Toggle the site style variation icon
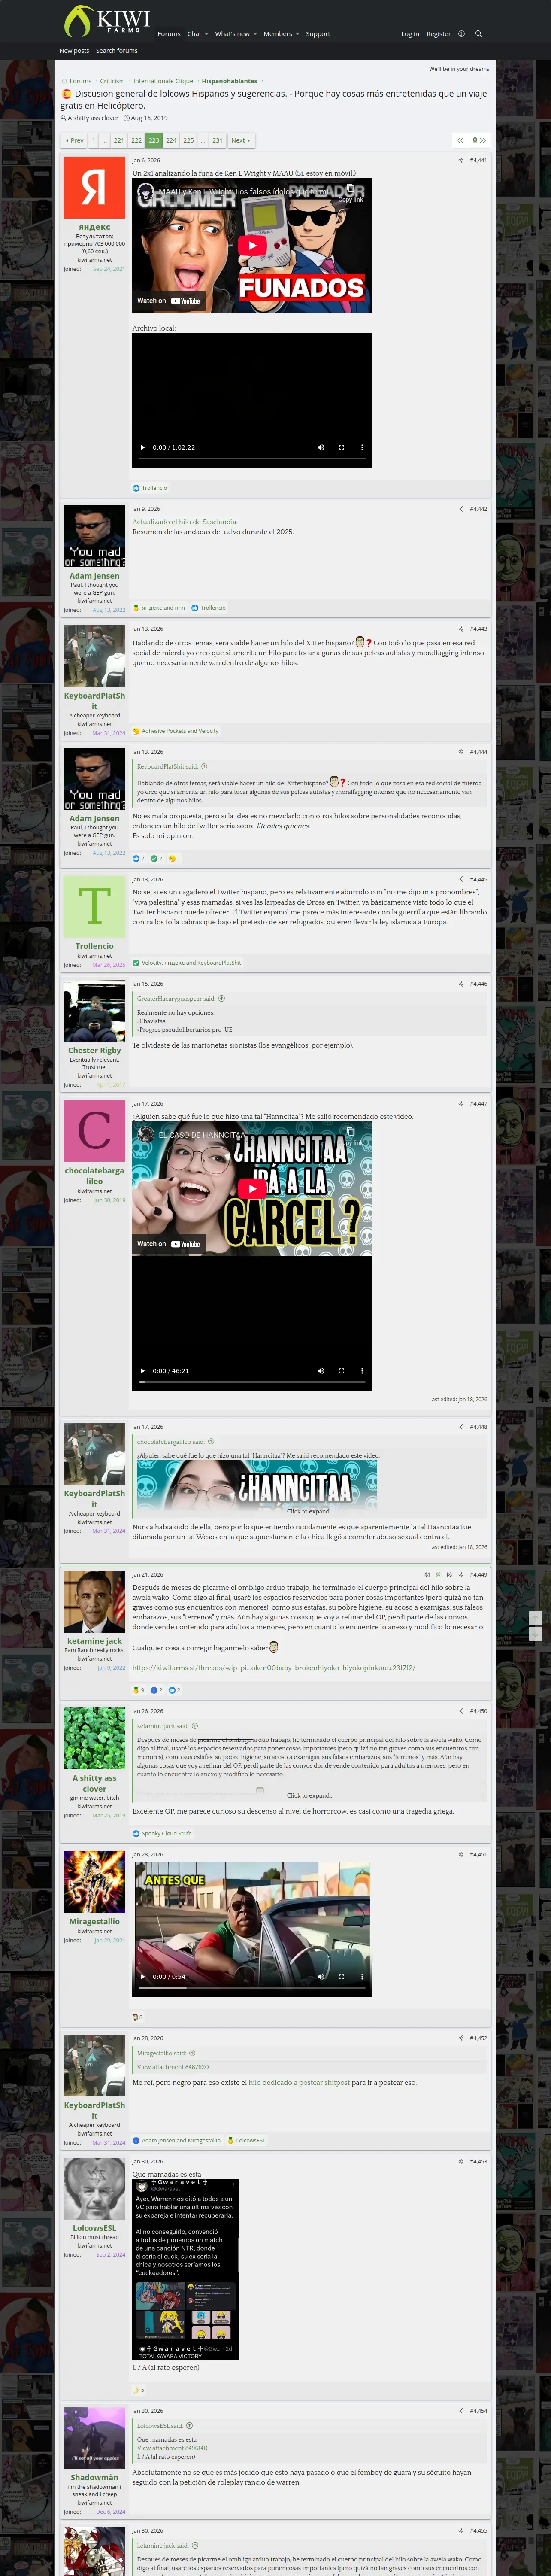Image resolution: width=551 pixels, height=2576 pixels. (x=461, y=34)
